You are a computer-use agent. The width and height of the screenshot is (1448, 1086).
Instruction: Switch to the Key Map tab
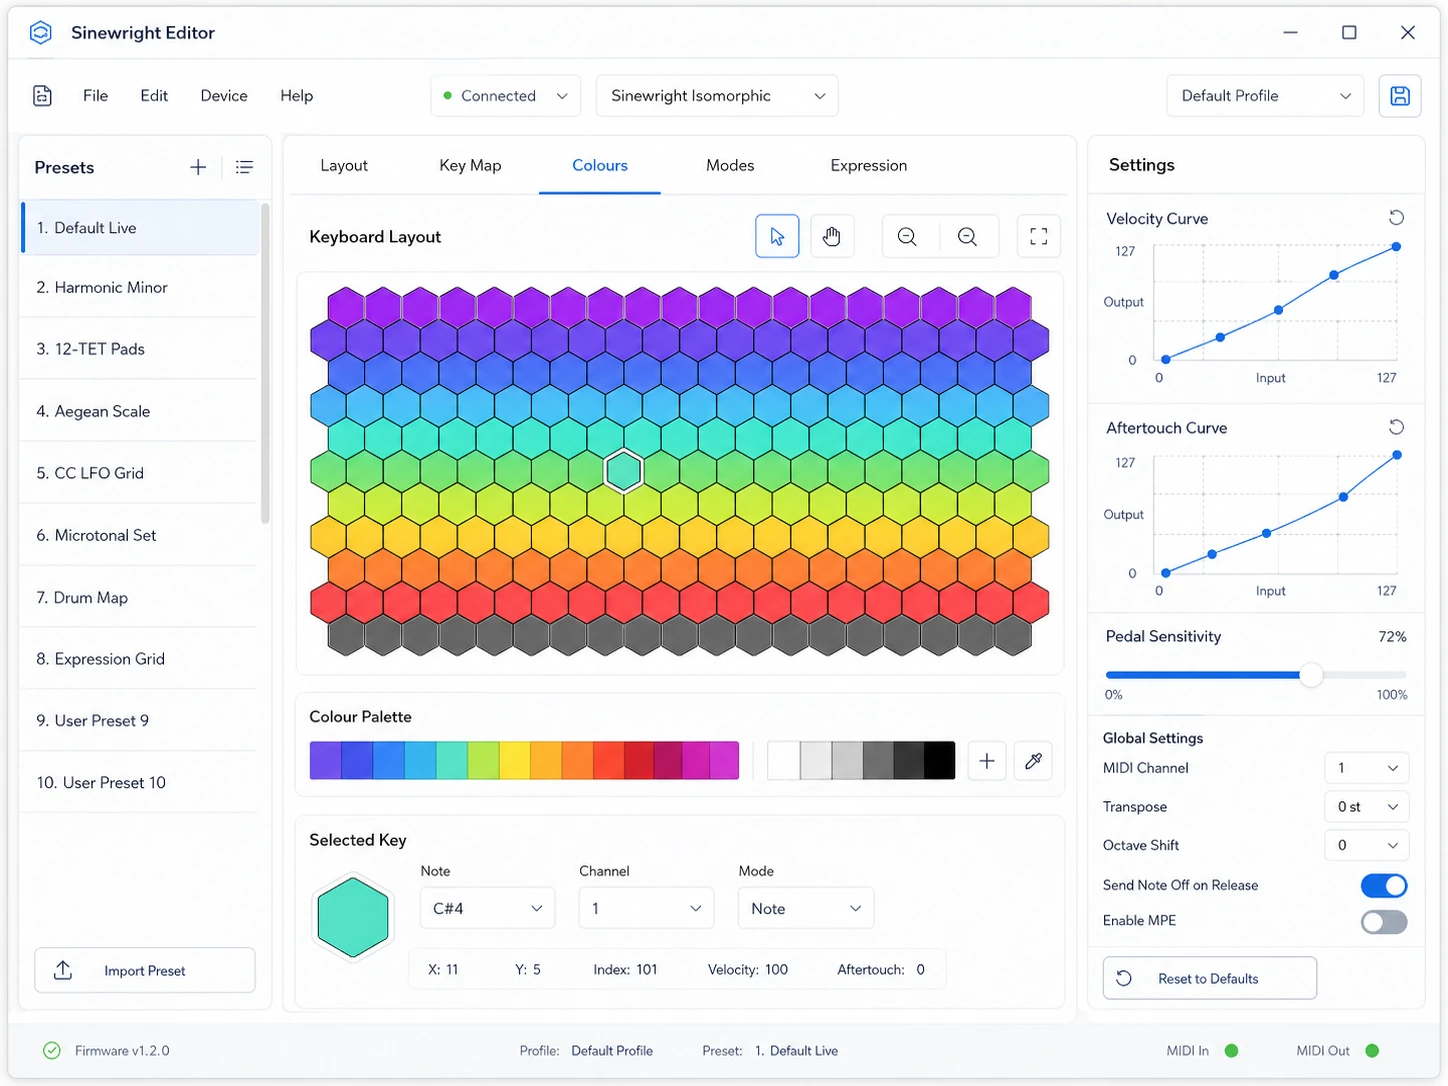click(x=470, y=165)
